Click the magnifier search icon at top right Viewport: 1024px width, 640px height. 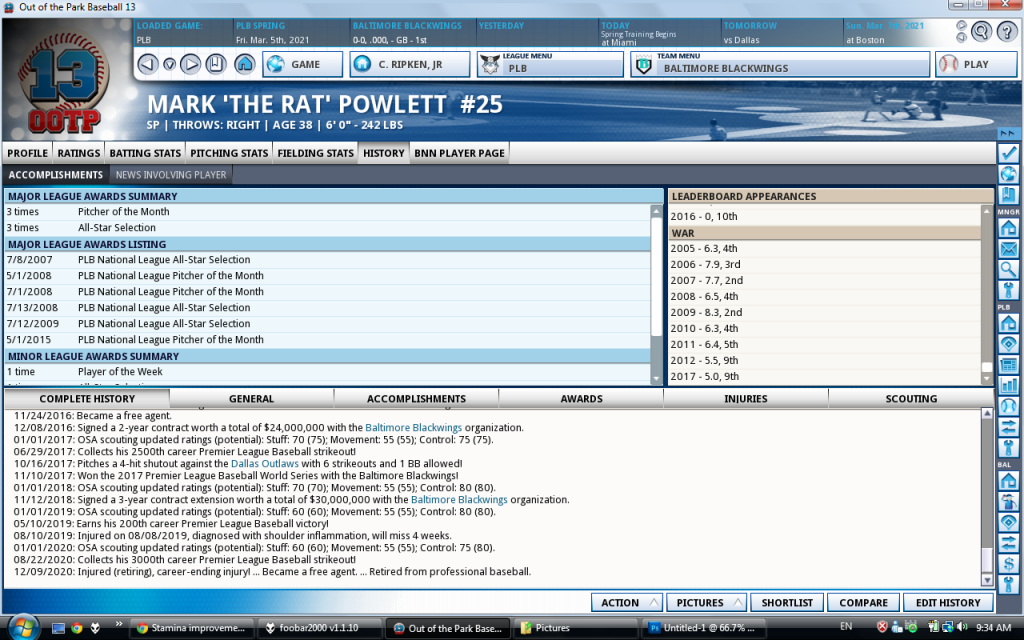coord(980,31)
